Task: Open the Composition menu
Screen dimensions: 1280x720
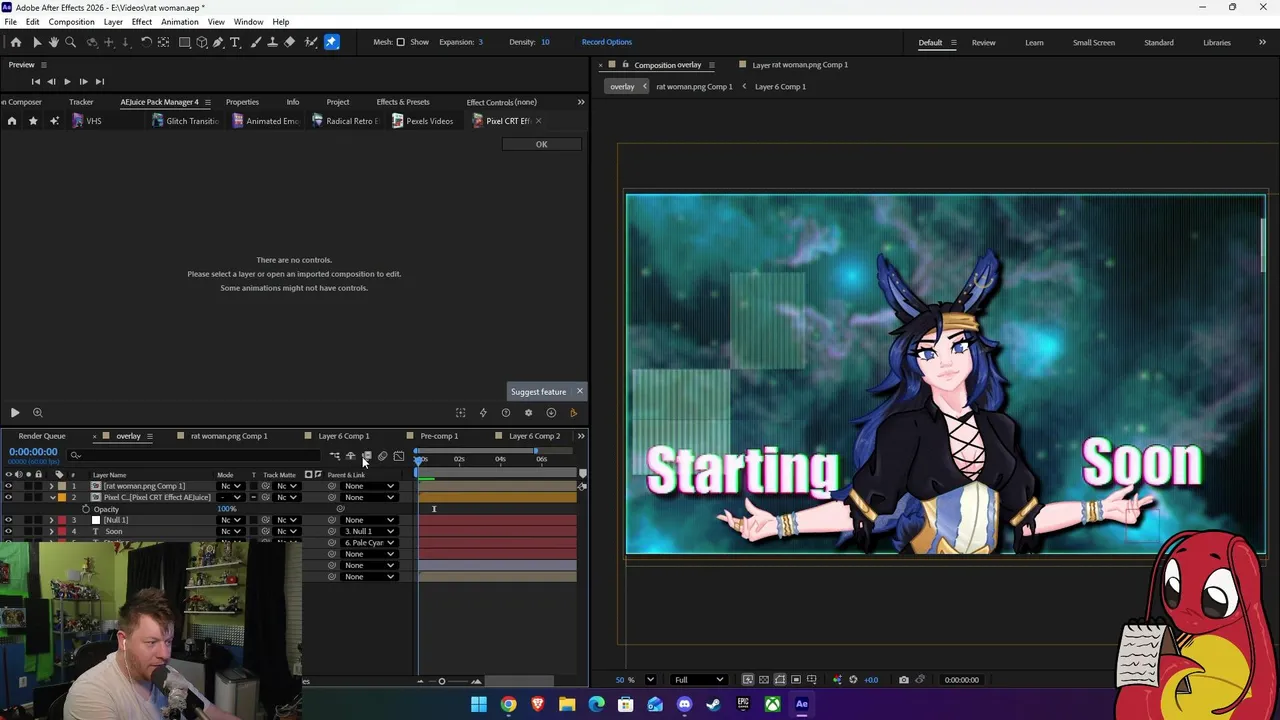Action: pos(71,22)
